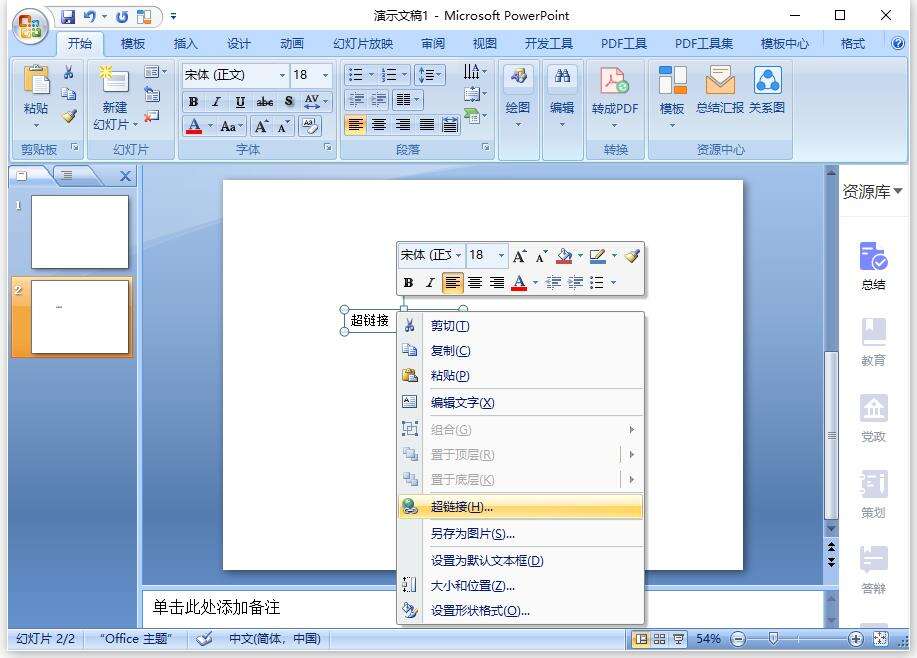Open ribbon font name combo box
The image size is (917, 658).
click(x=235, y=75)
